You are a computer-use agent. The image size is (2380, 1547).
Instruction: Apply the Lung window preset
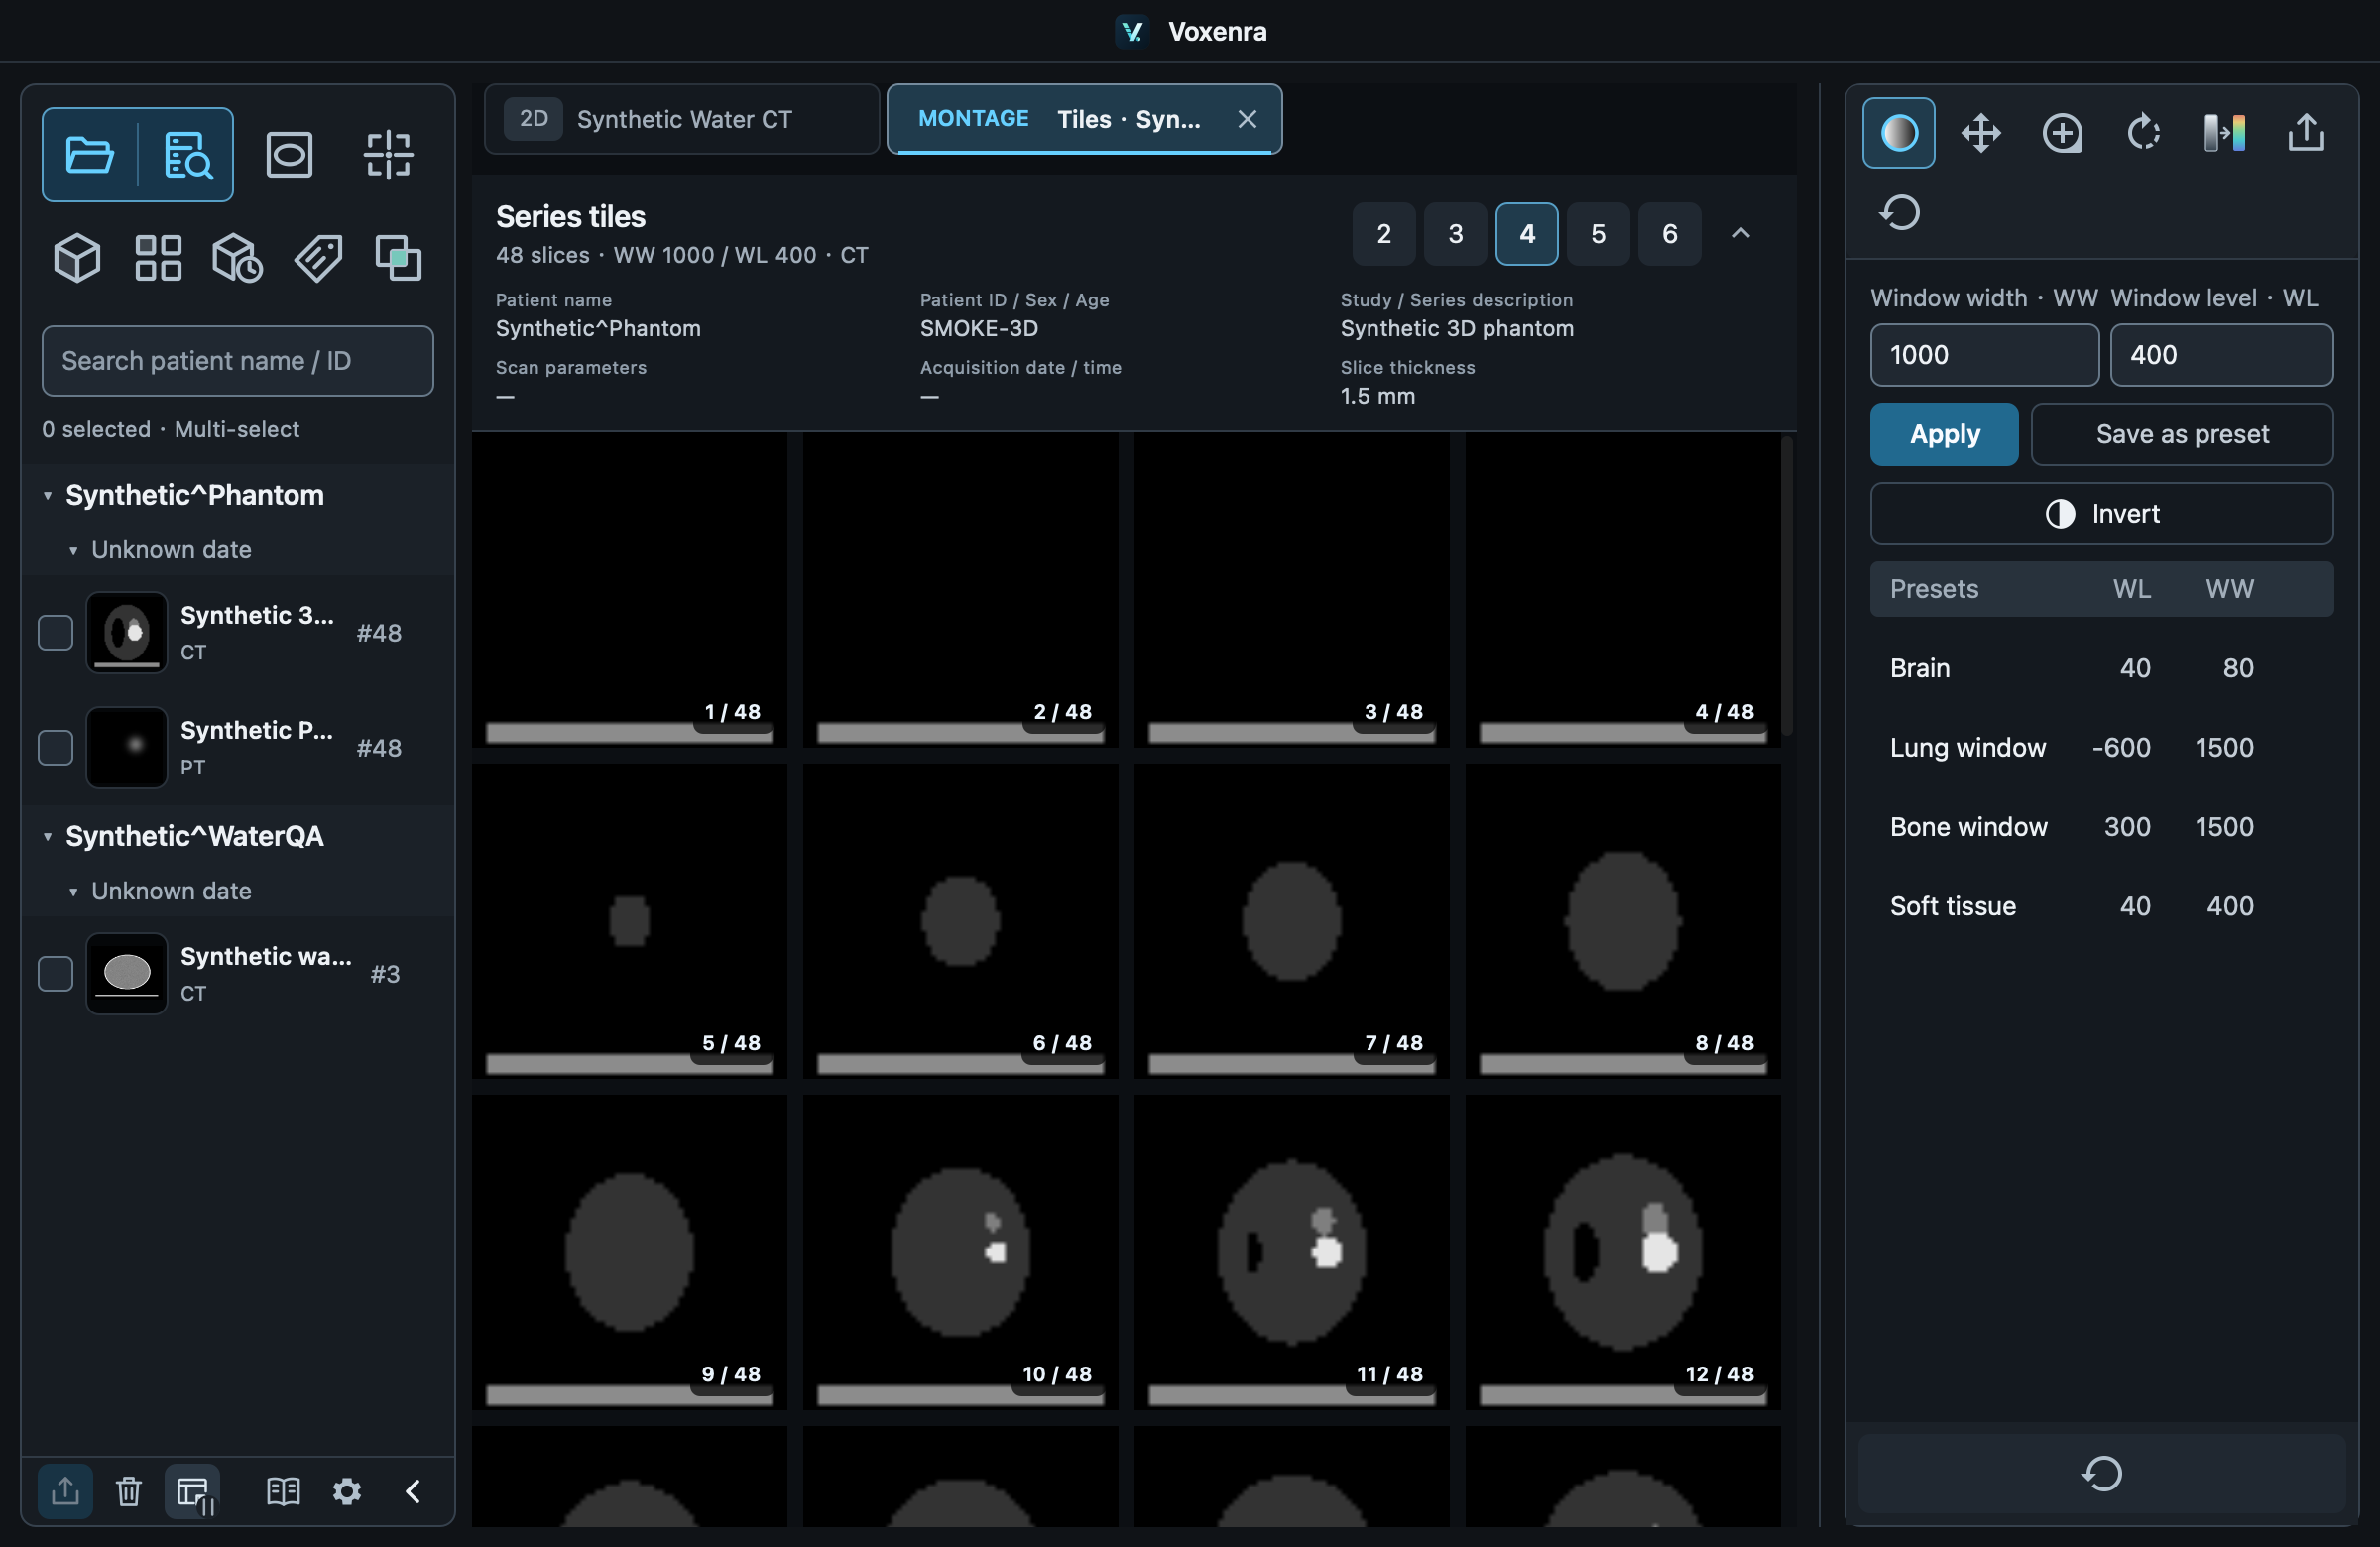[x=2101, y=747]
